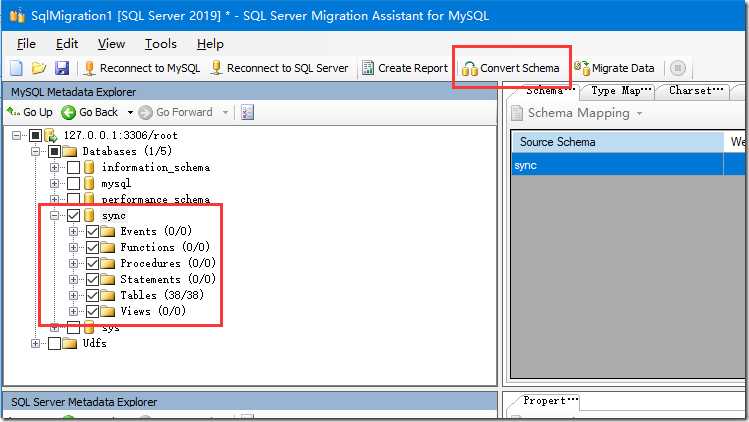749x422 pixels.
Task: Open the Go Forward history dropdown arrow
Action: [225, 113]
